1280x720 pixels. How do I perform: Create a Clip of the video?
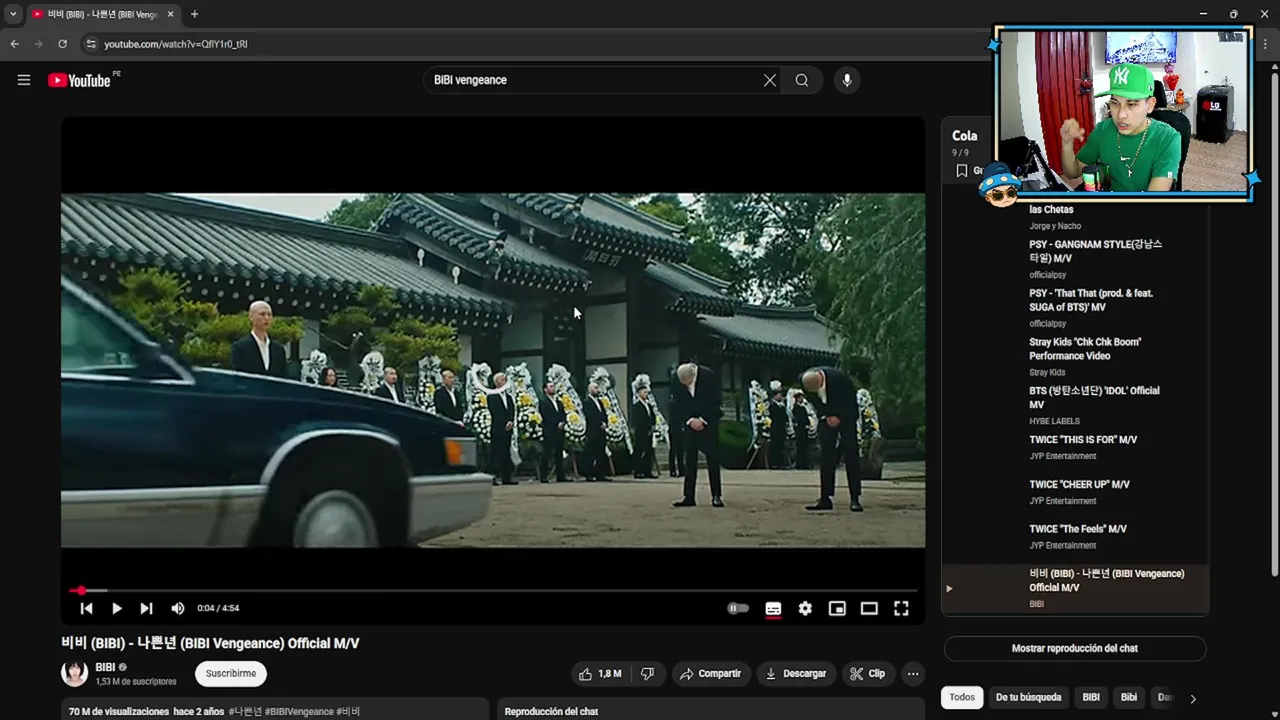[x=867, y=674]
